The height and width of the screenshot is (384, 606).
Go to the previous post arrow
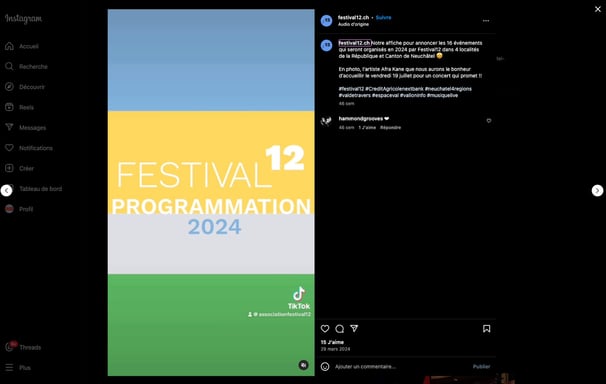pyautogui.click(x=6, y=190)
